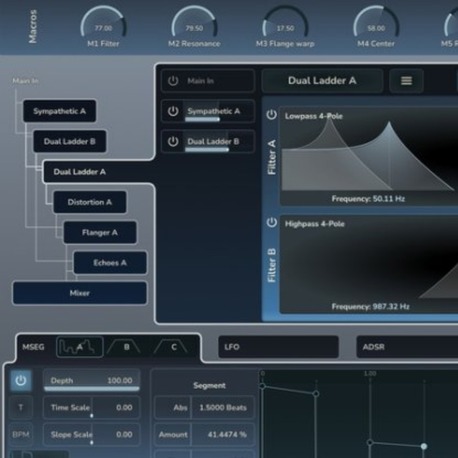
Task: Open Highpass 4-Pole filter type selector
Action: coord(315,224)
